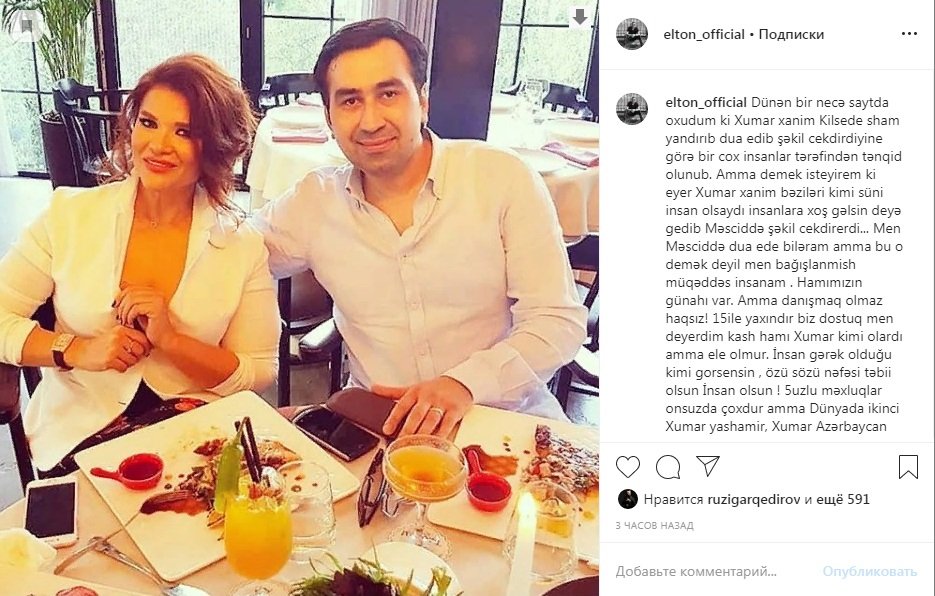Viewport: 935px width, 596px height.
Task: Open the elton_official avatar in the header
Action: [x=632, y=34]
